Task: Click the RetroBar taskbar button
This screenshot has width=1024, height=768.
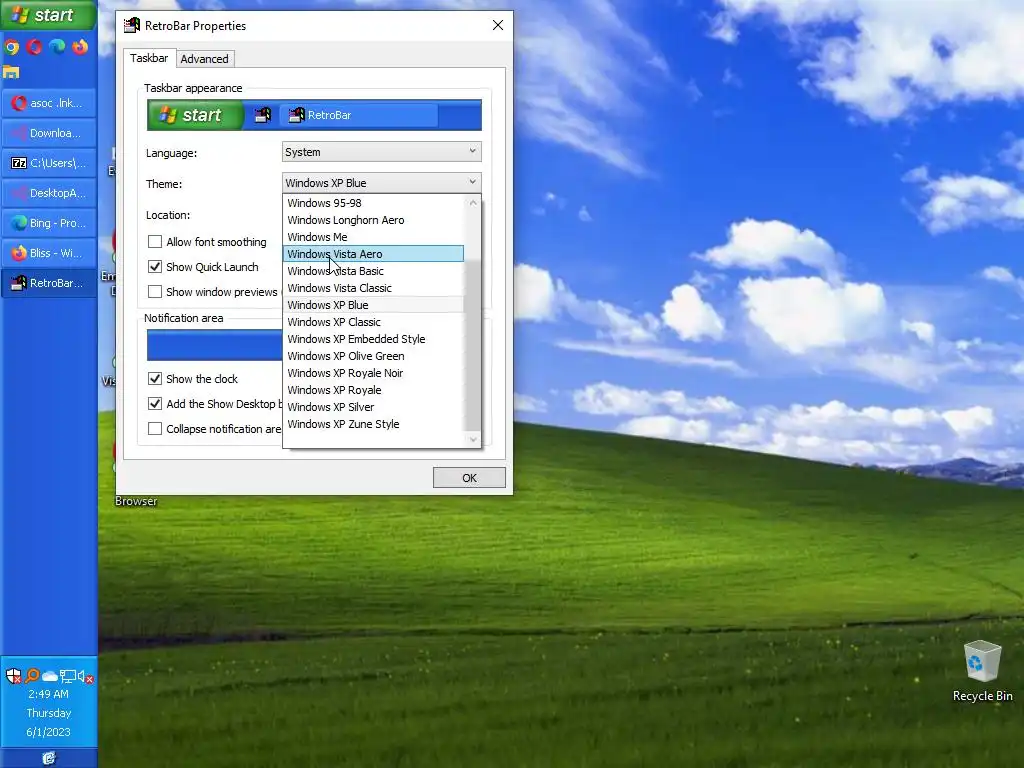Action: (49, 283)
